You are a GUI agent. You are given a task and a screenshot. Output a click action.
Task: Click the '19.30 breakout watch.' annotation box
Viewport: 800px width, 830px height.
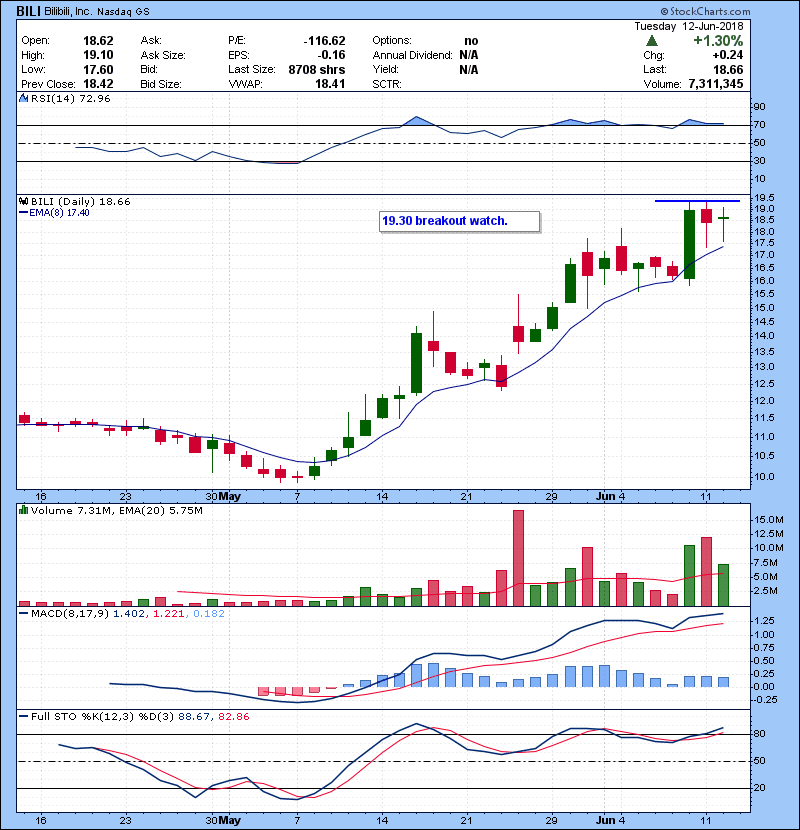click(460, 221)
